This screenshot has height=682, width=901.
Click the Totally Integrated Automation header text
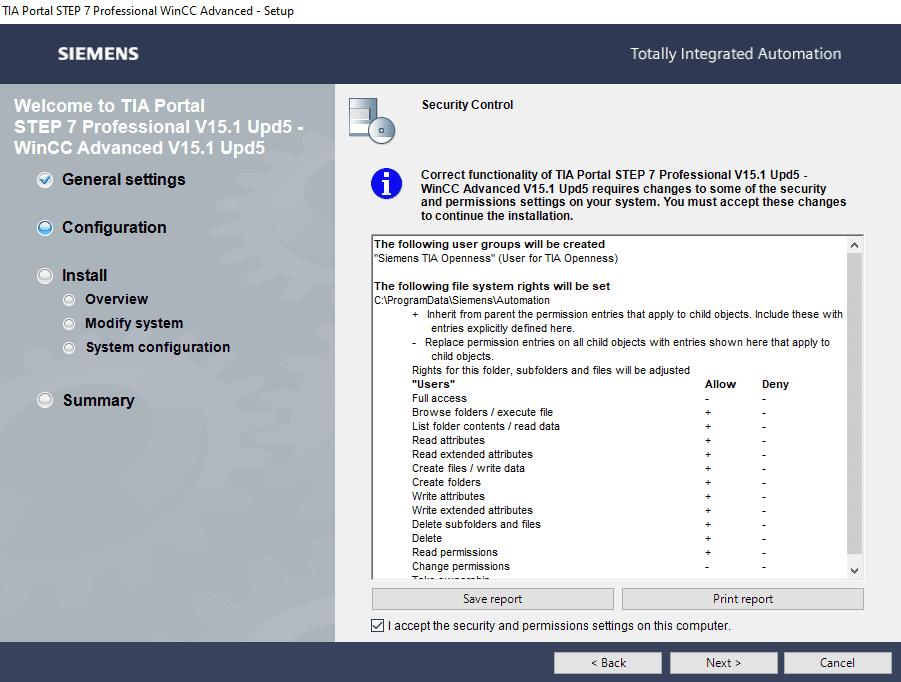[x=736, y=54]
